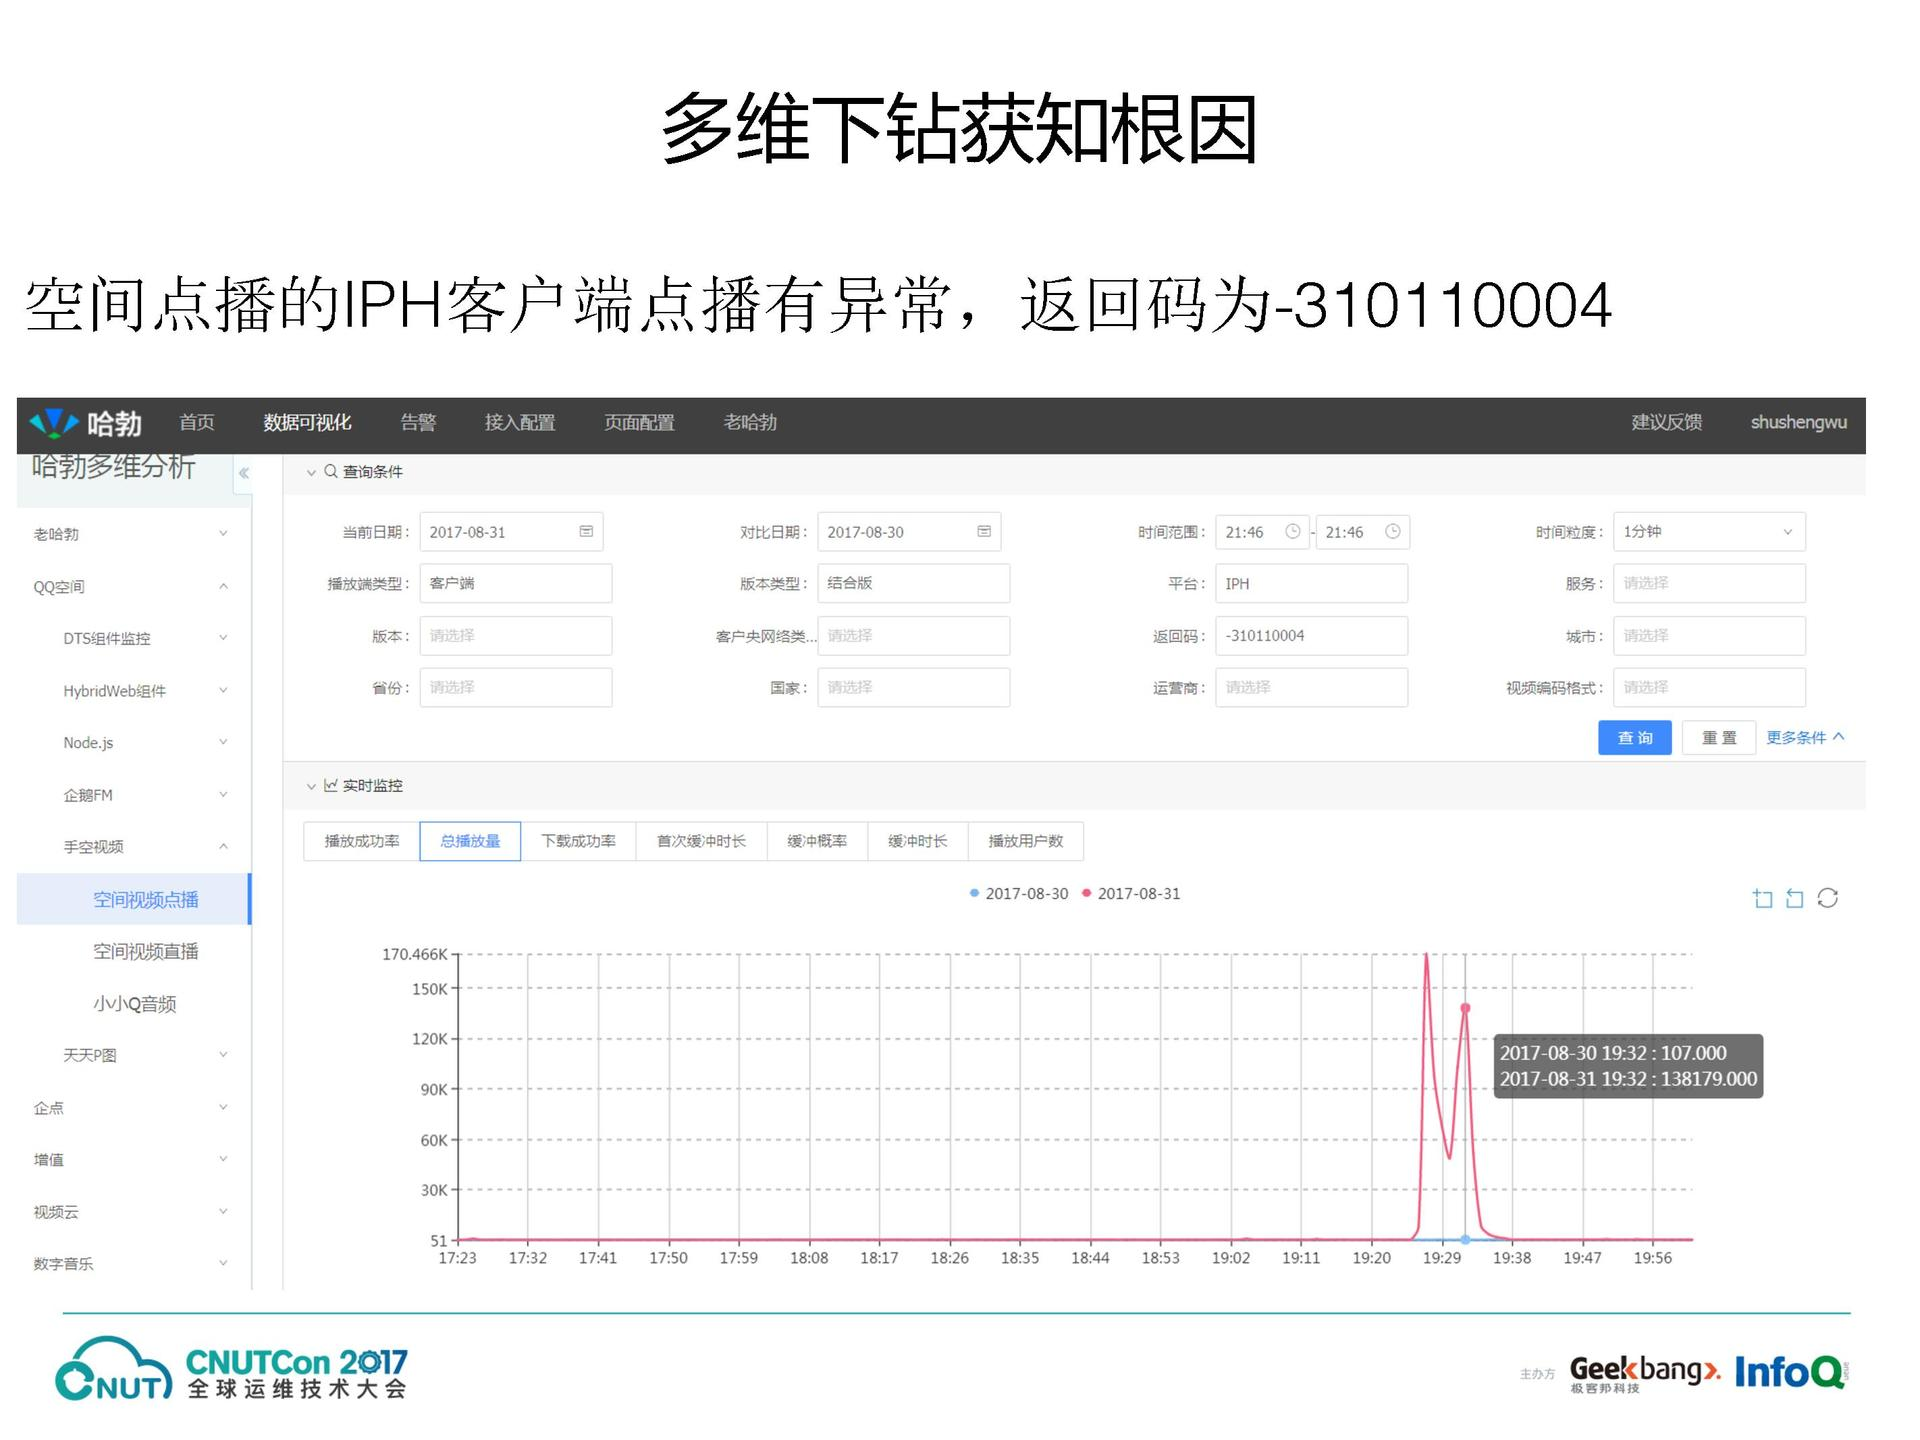Toggle the 2017-08-30 legend series
Screen dimensions: 1920x1440
point(1019,894)
